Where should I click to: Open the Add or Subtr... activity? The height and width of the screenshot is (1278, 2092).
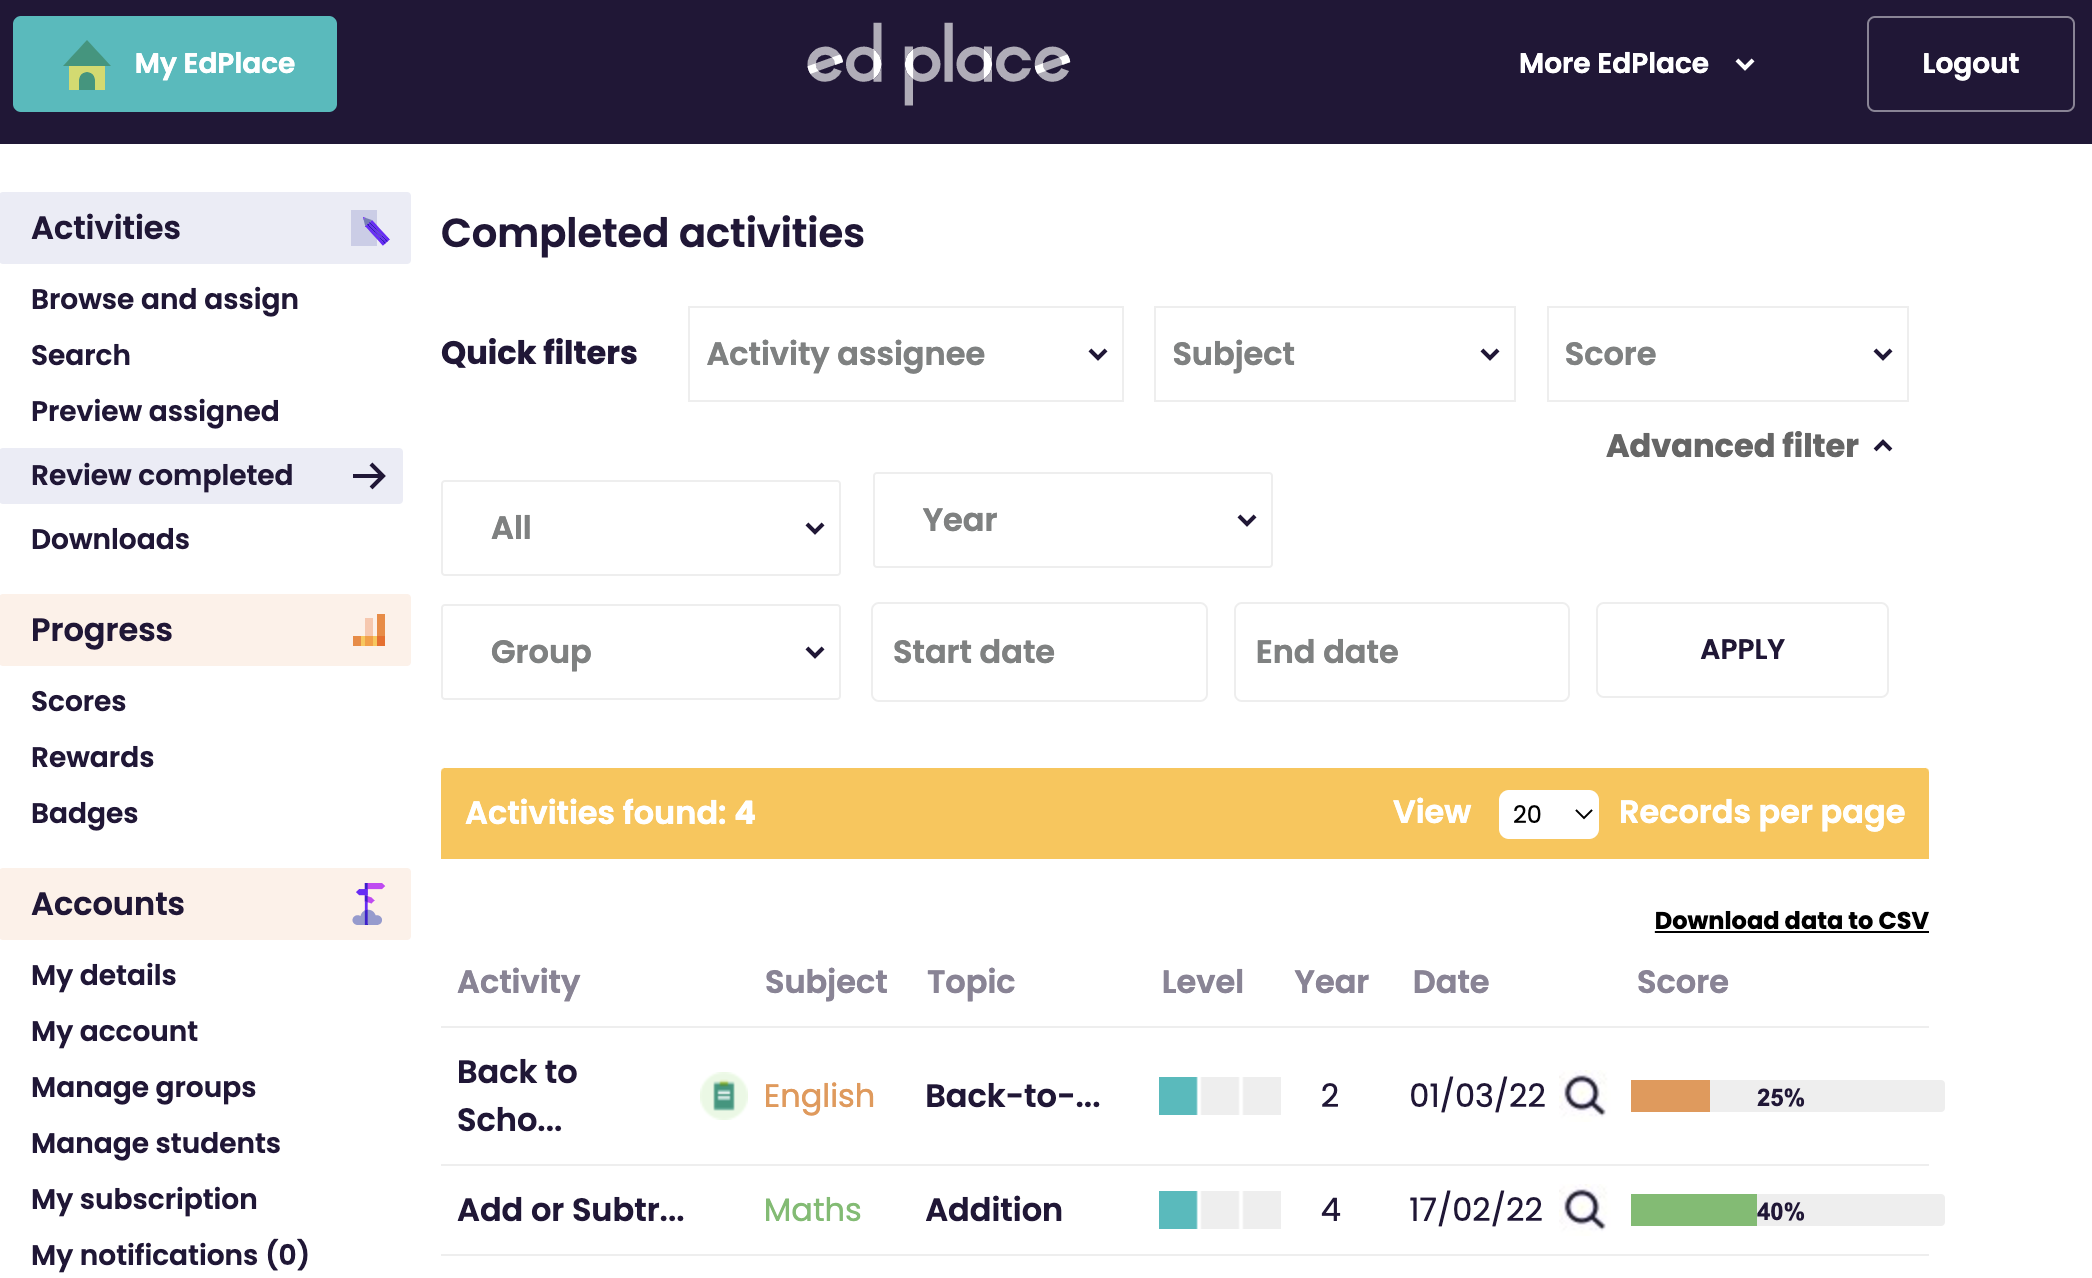[x=571, y=1210]
